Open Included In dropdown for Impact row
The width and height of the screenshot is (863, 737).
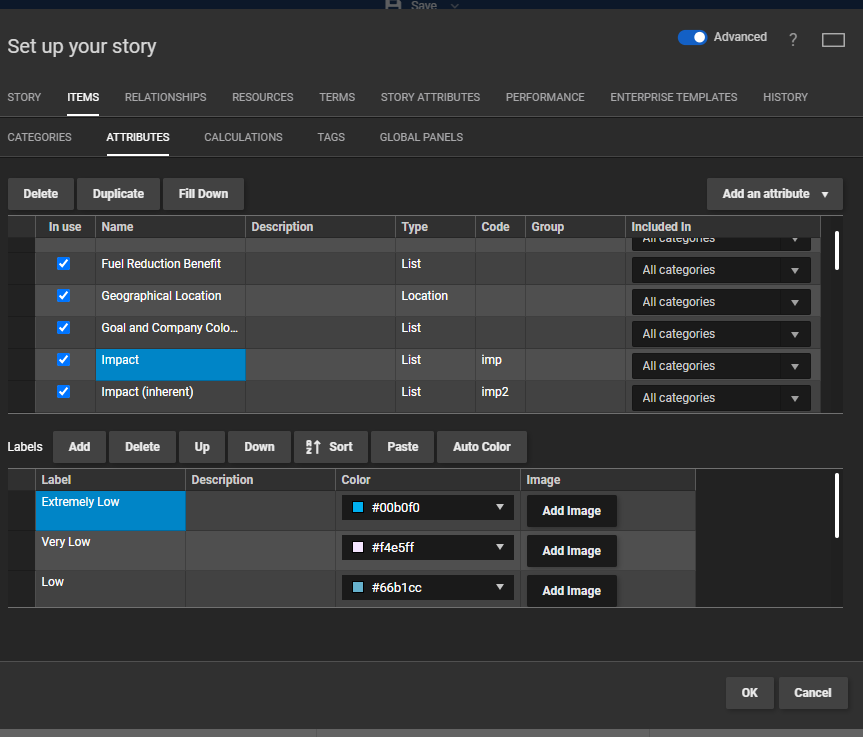pos(721,366)
